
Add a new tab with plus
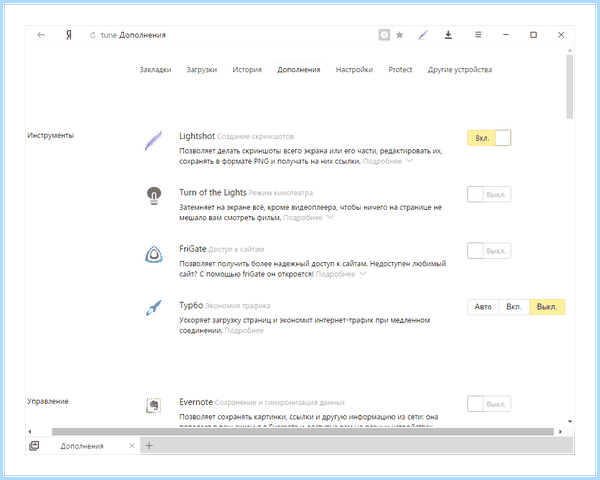[x=149, y=446]
